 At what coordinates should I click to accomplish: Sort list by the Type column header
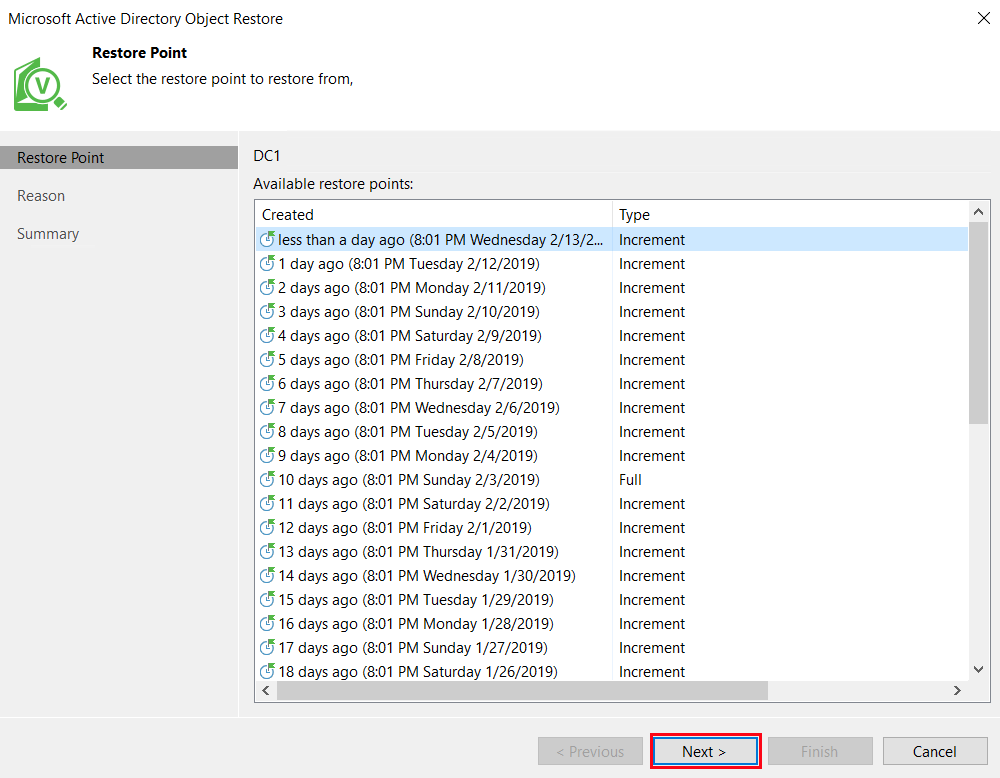point(790,214)
